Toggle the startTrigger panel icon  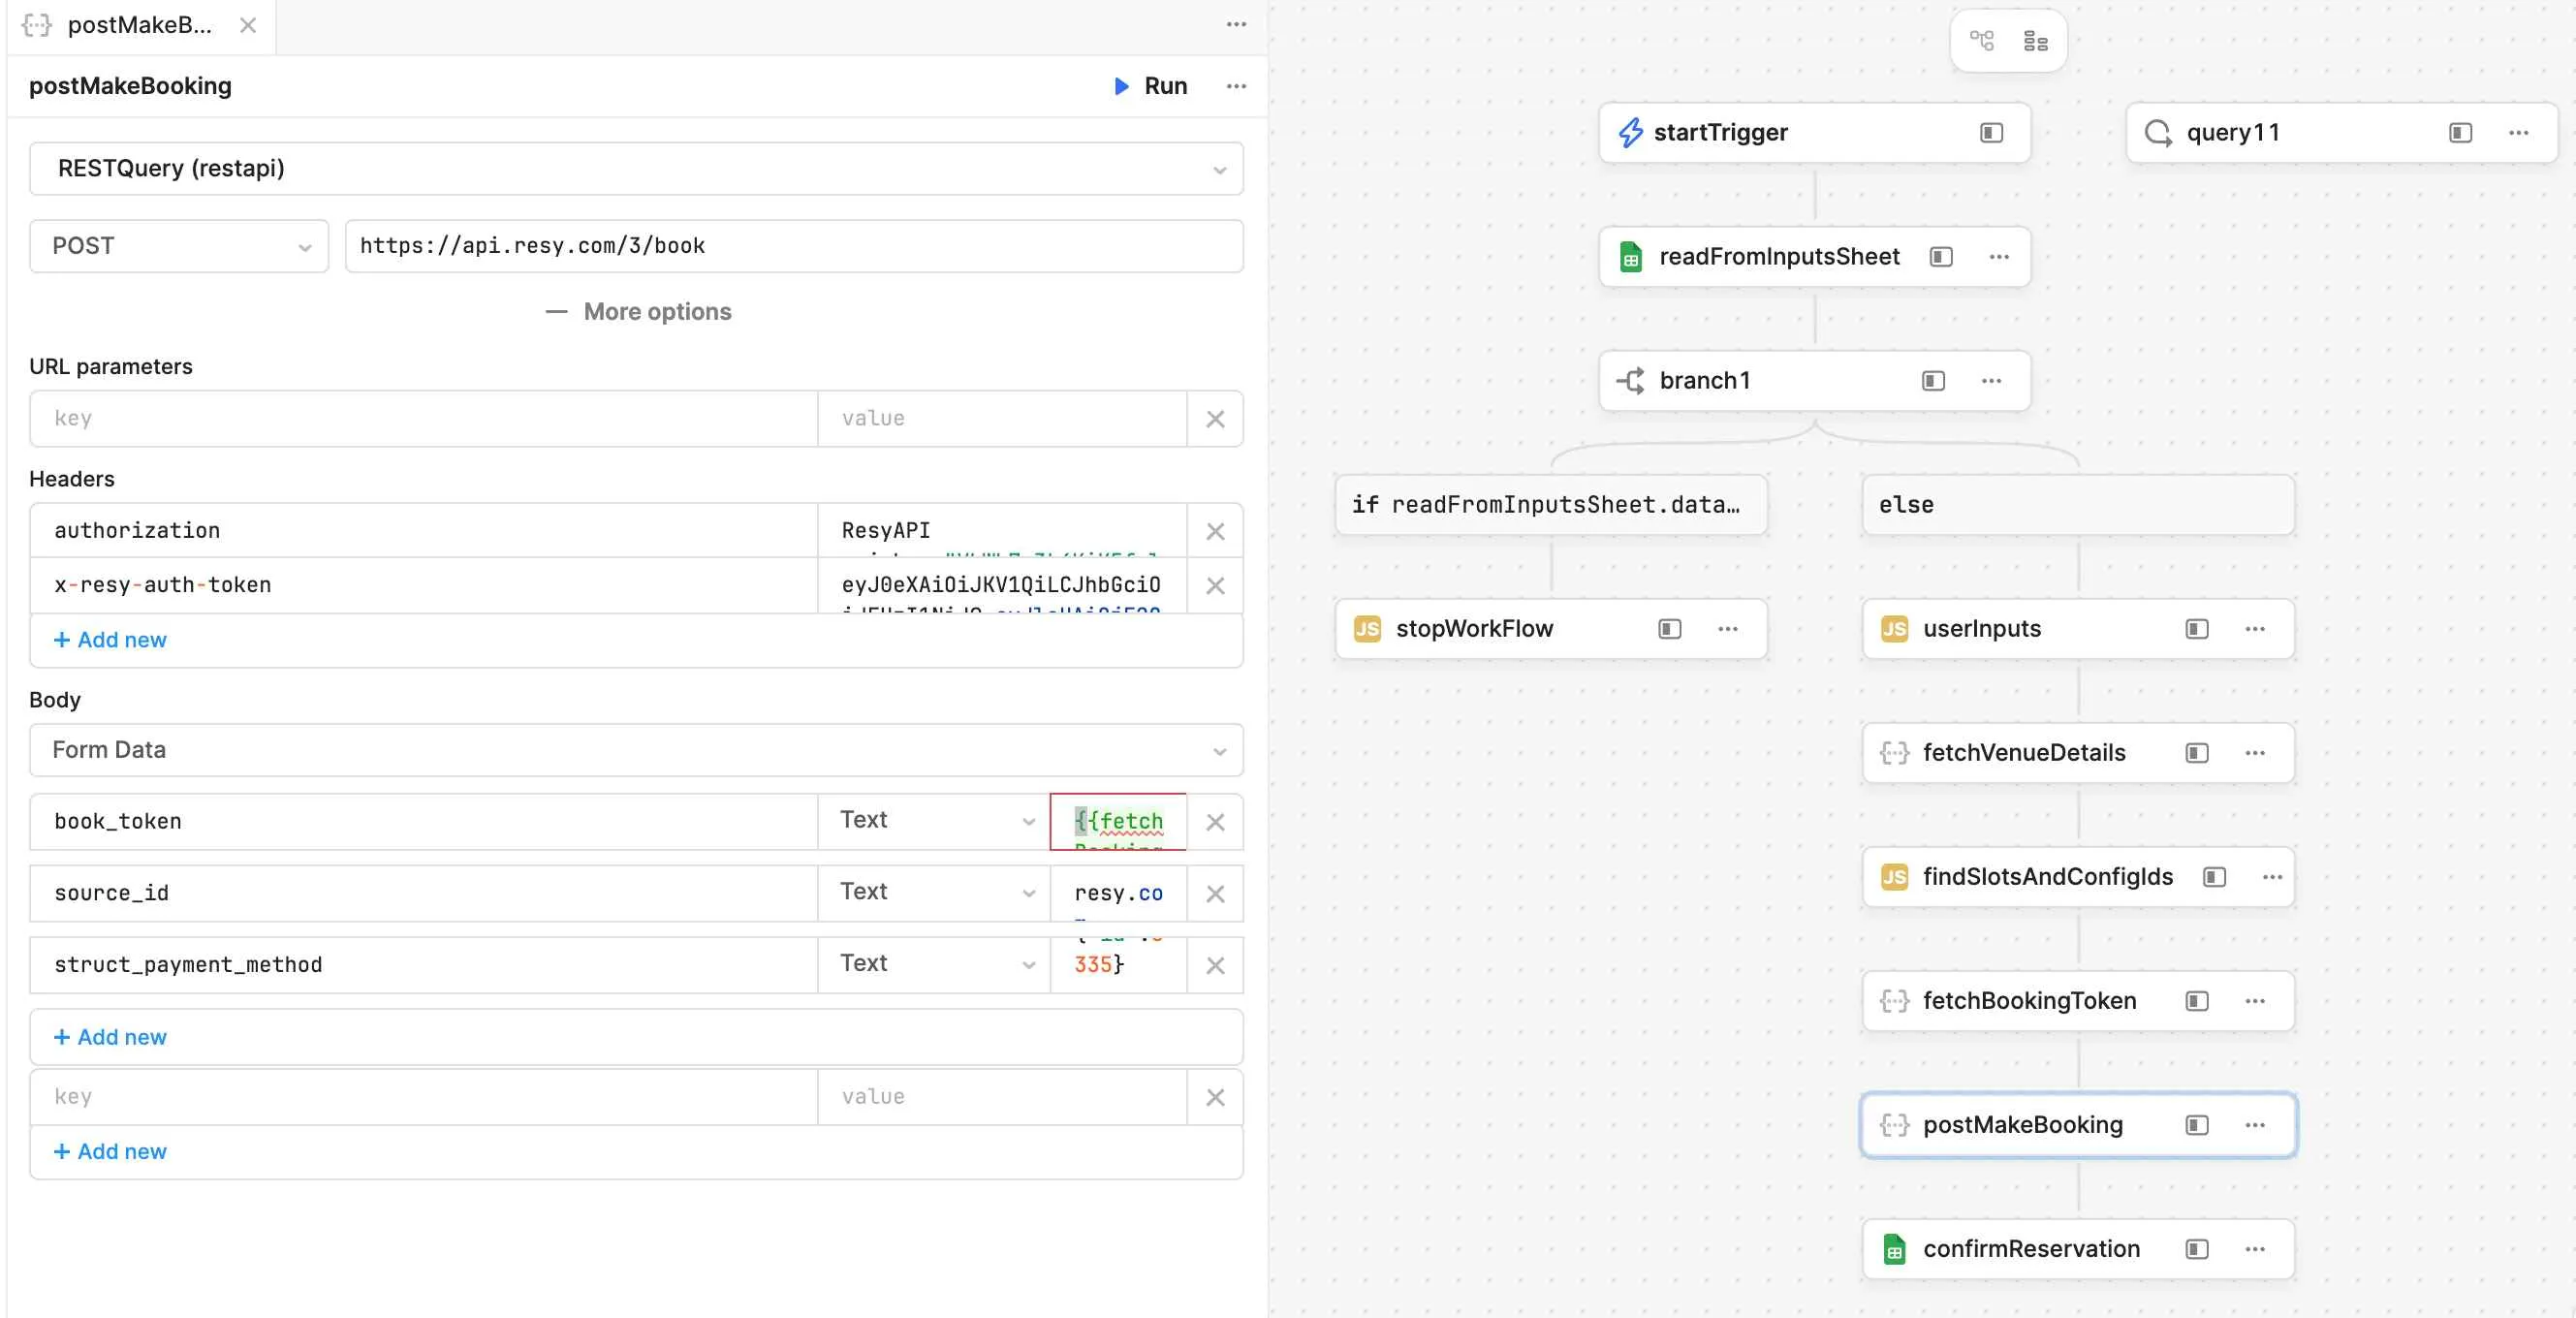(x=1991, y=132)
